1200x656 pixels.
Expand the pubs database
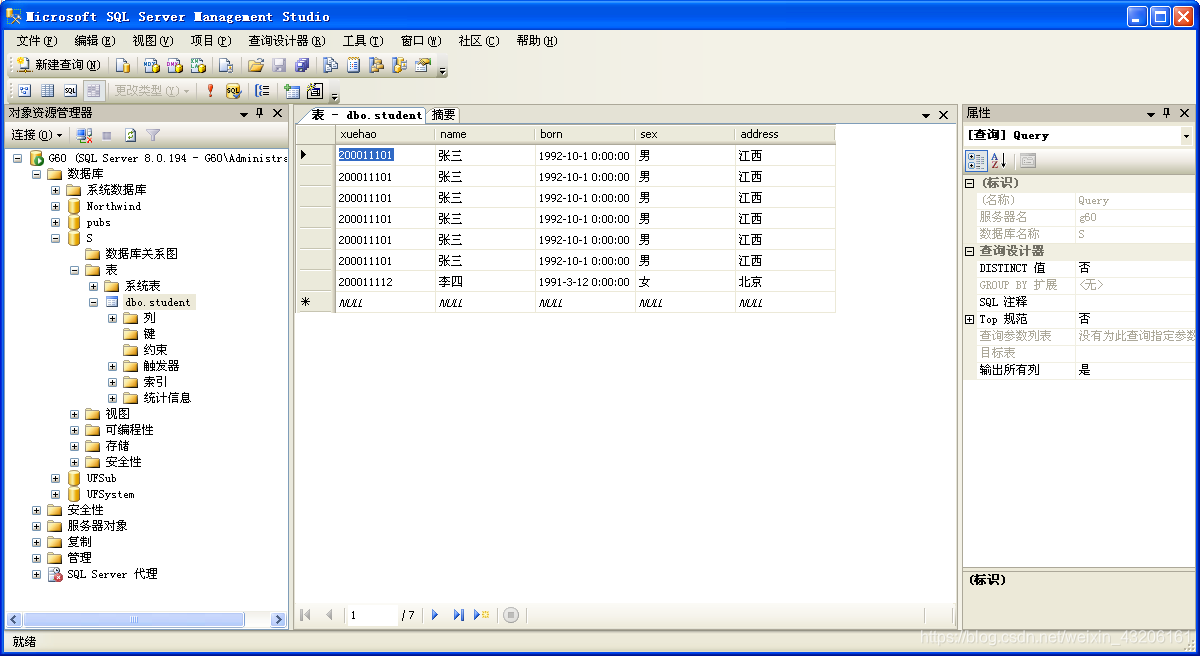pyautogui.click(x=56, y=222)
